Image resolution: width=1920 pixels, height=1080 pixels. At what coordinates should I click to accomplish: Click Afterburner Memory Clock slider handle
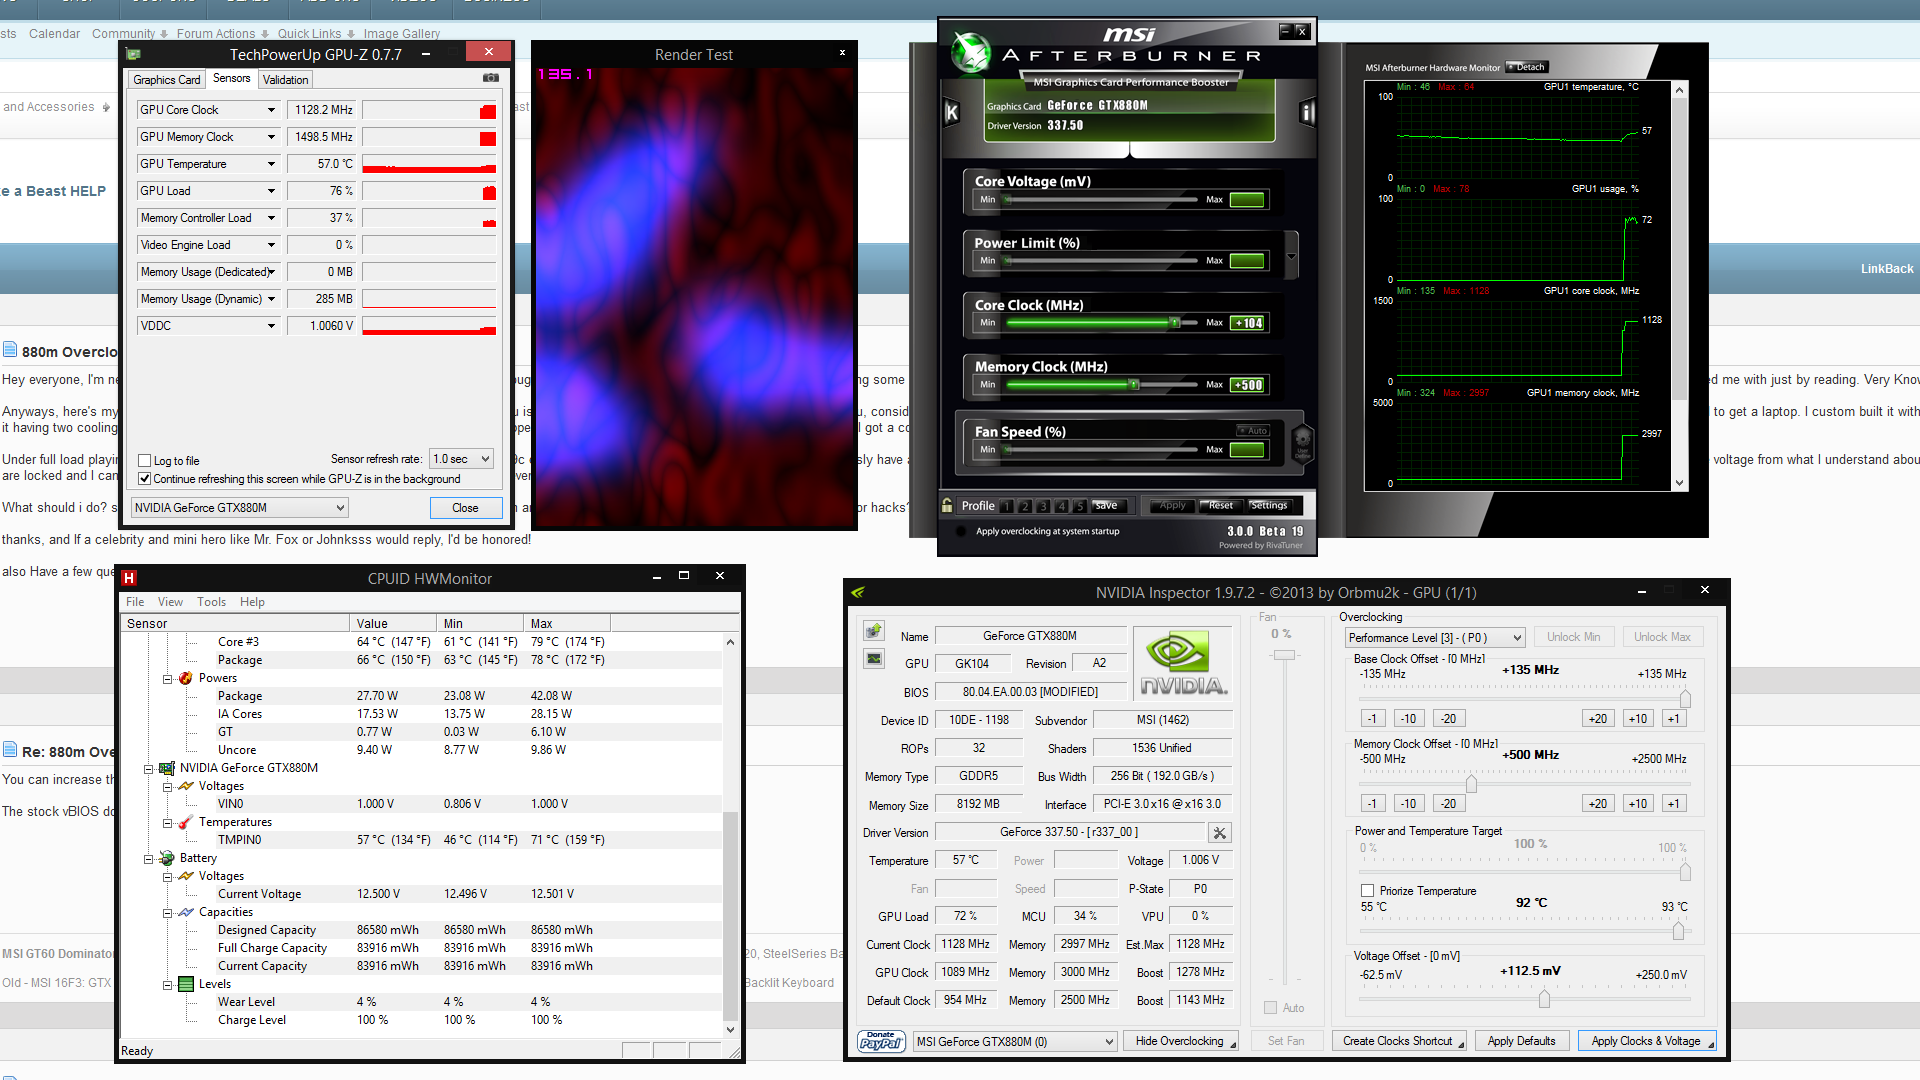1134,385
